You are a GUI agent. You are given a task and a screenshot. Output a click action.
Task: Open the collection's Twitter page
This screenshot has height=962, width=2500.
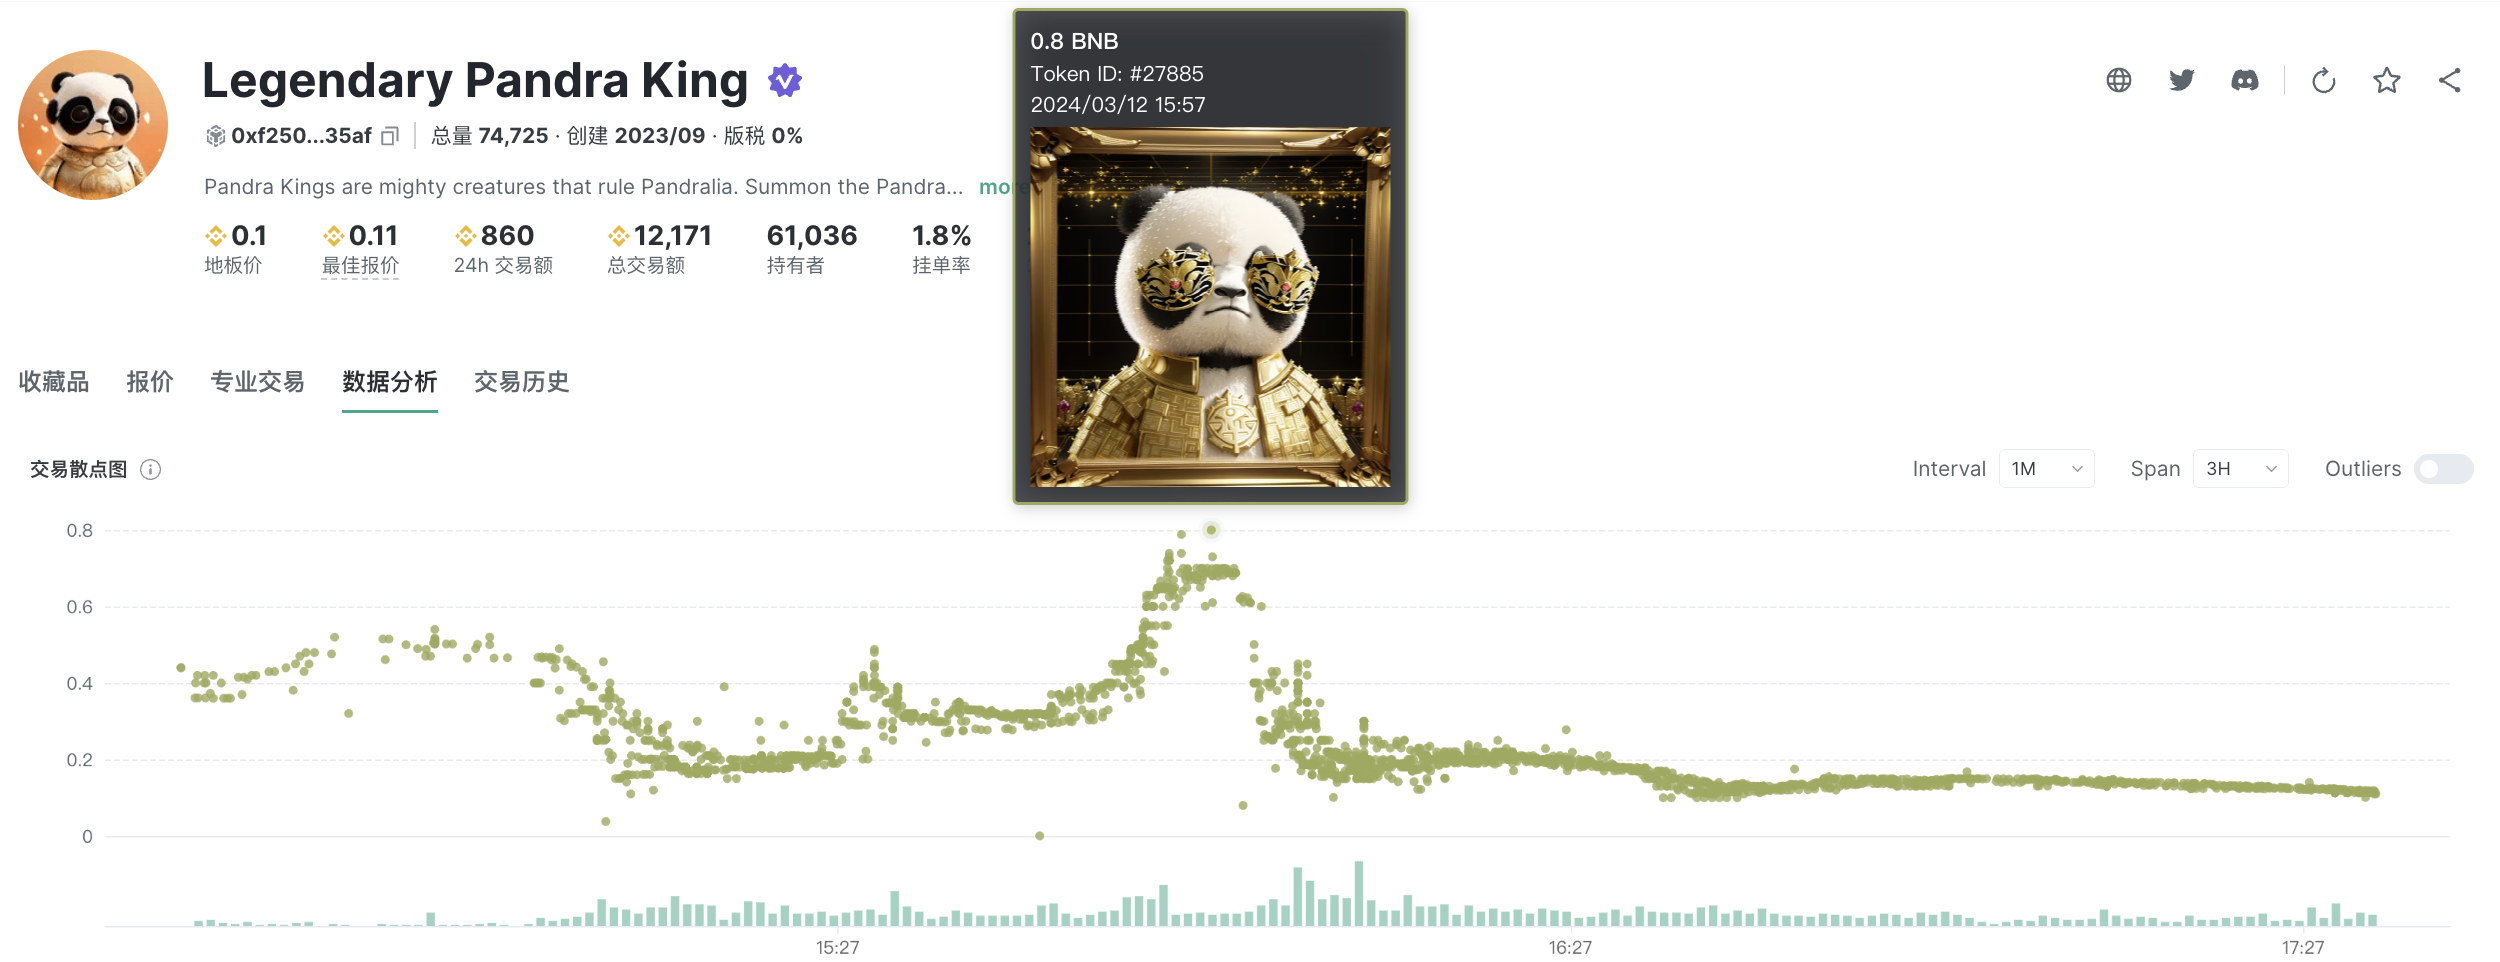click(x=2181, y=80)
